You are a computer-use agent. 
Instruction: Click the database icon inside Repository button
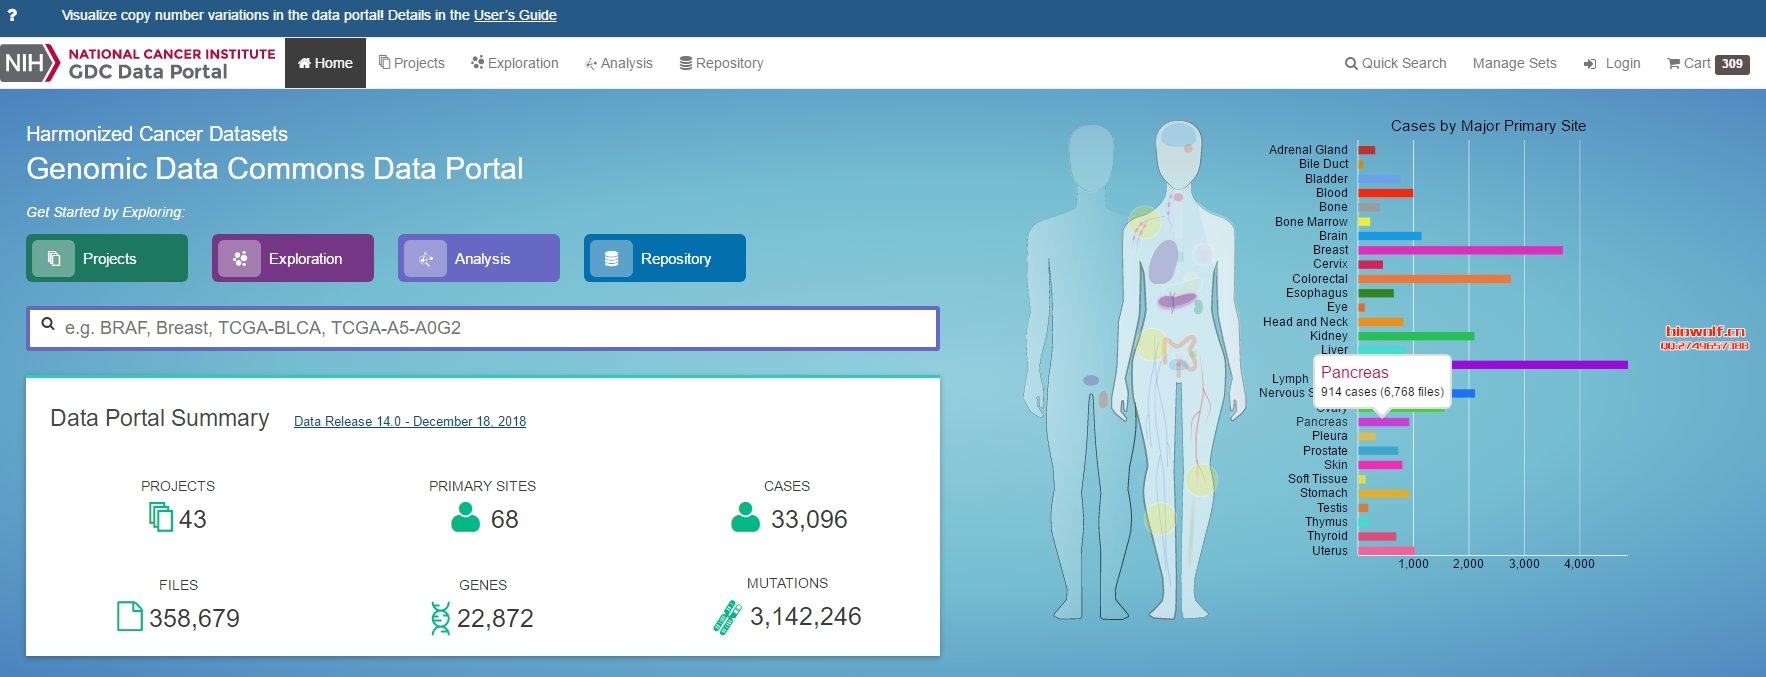click(611, 258)
